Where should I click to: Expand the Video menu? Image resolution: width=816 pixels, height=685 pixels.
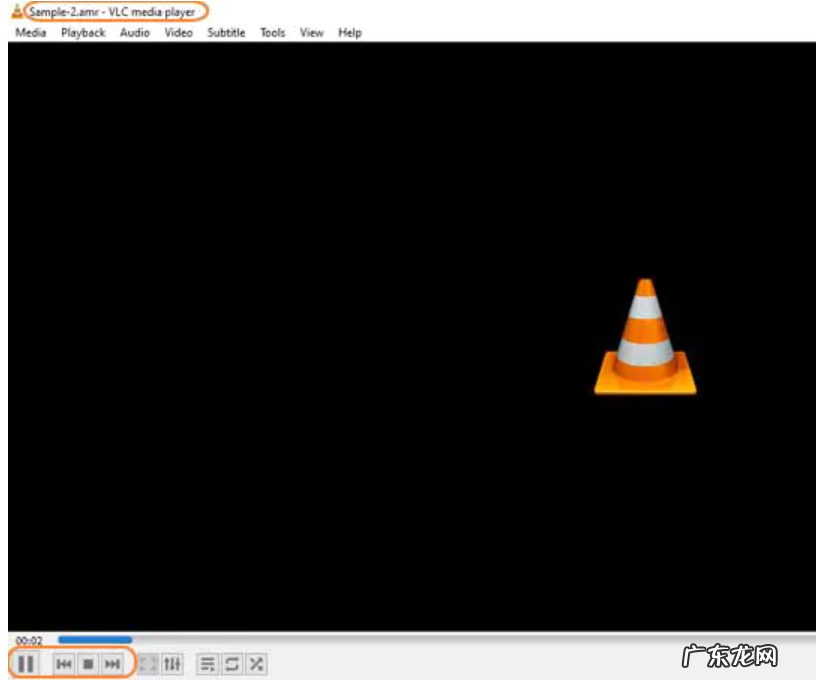click(179, 33)
